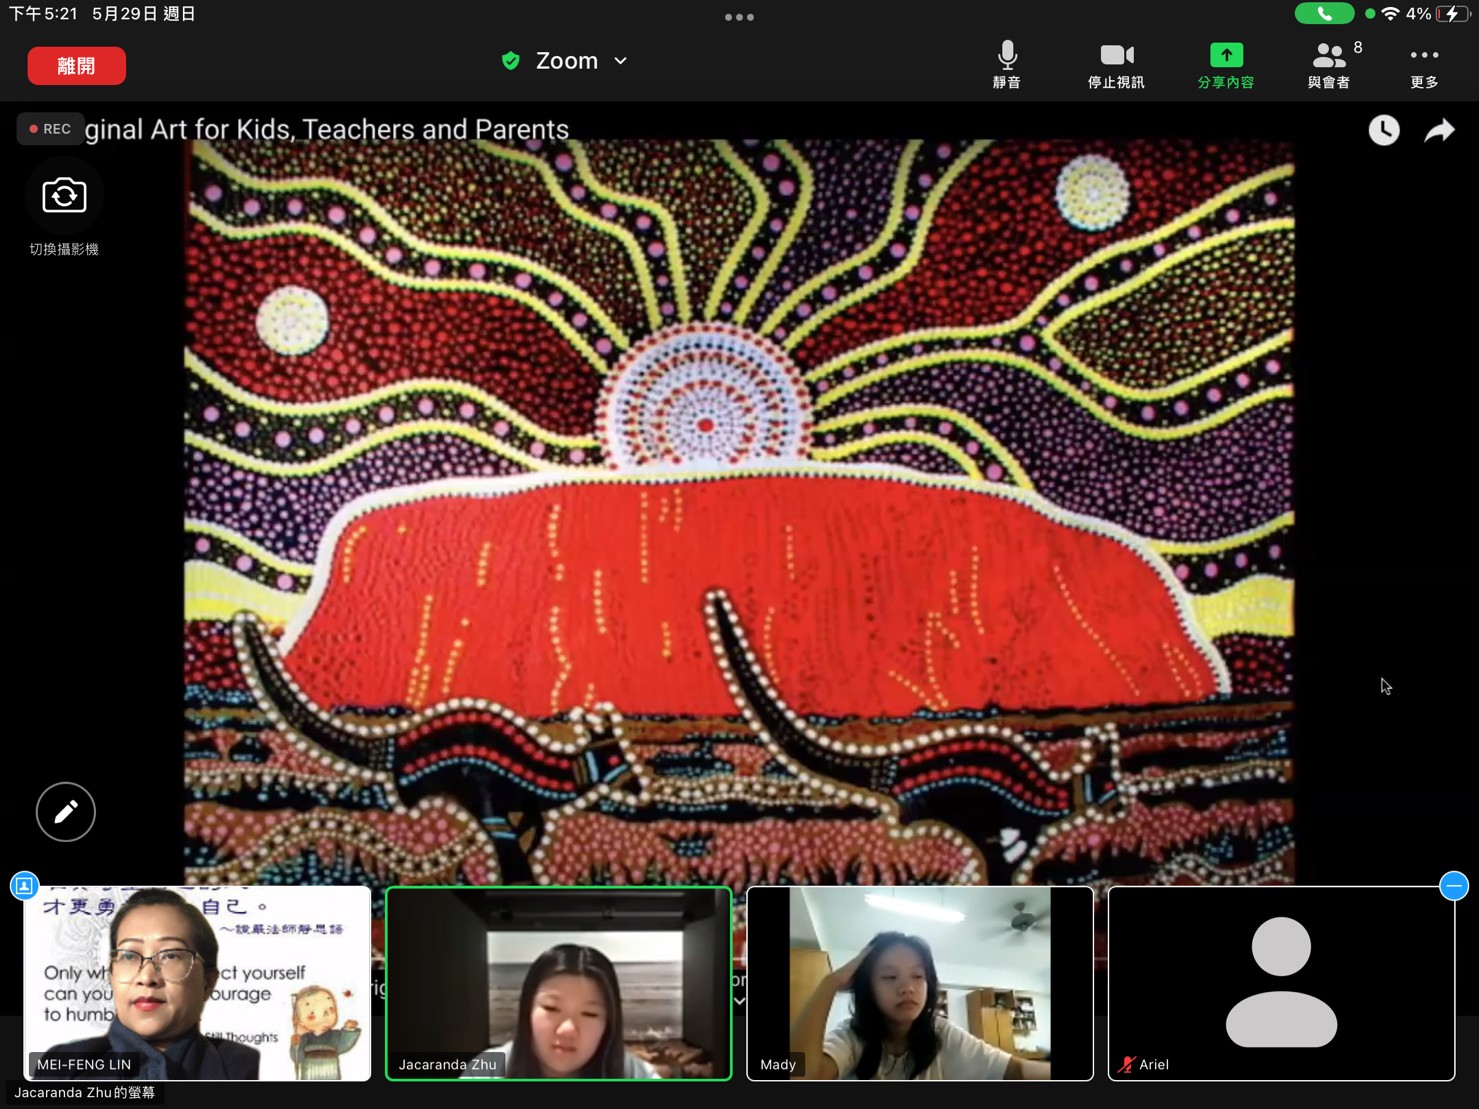The width and height of the screenshot is (1479, 1109).
Task: Tap the shared video title text
Action: [327, 129]
